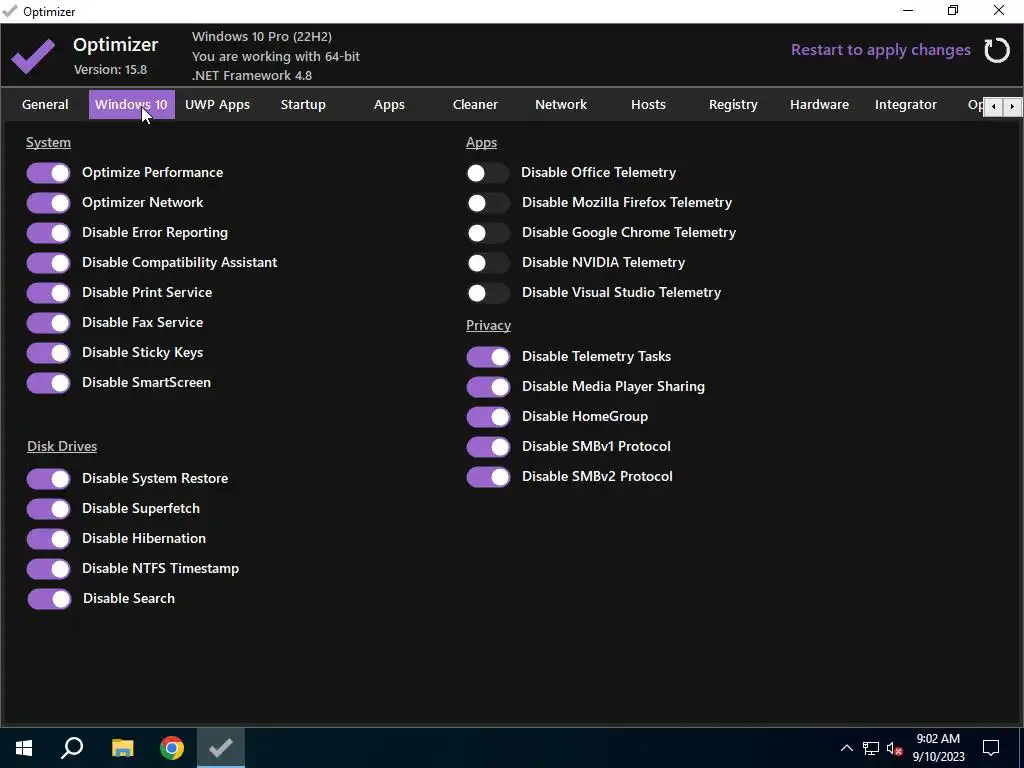Image resolution: width=1024 pixels, height=768 pixels.
Task: Toggle Disable SMBv1 Protocol switch
Action: (488, 447)
